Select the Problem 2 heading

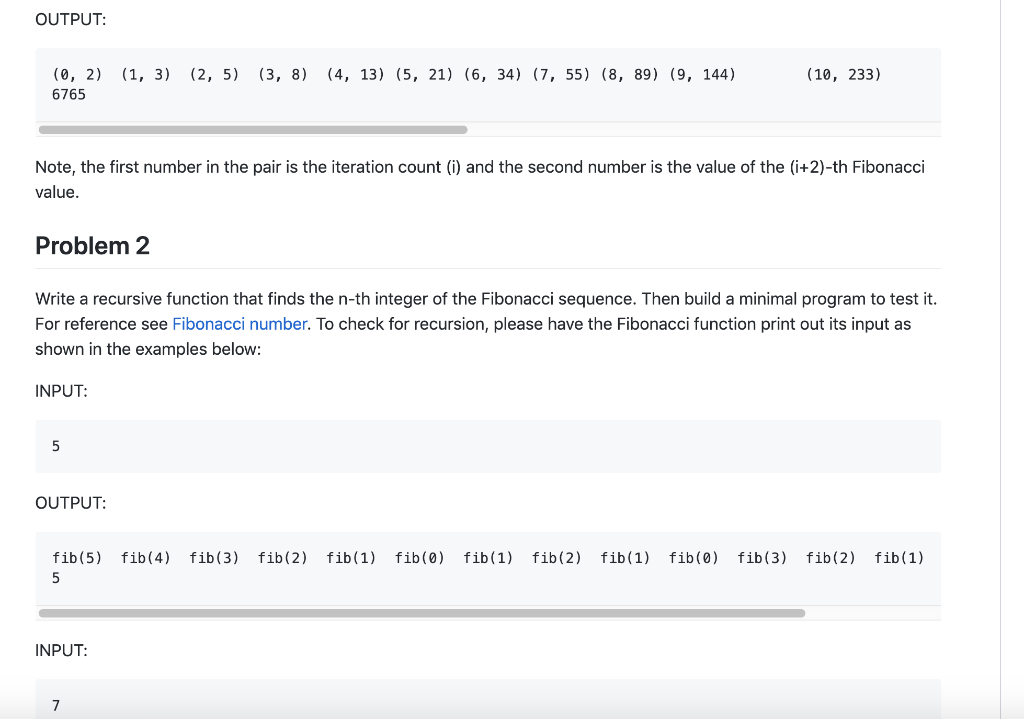(92, 246)
